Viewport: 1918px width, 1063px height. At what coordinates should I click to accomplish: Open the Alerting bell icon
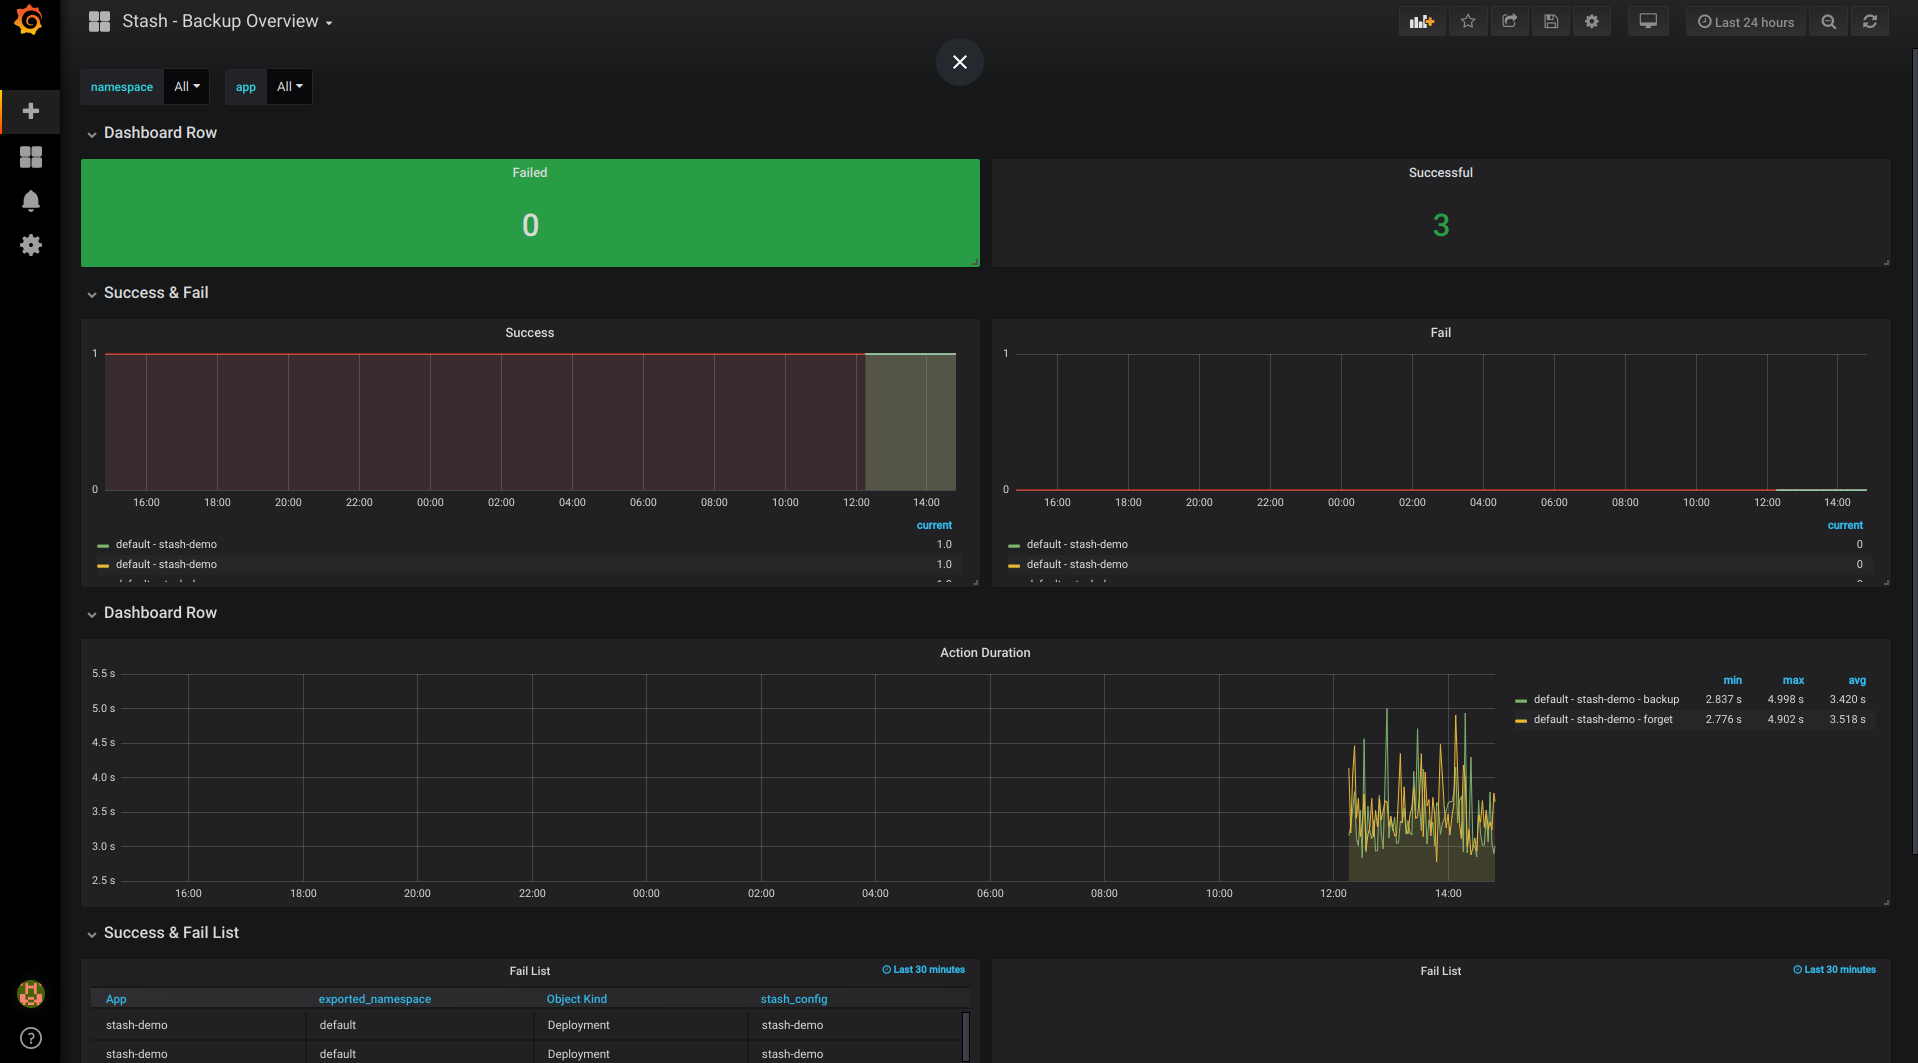pos(31,201)
